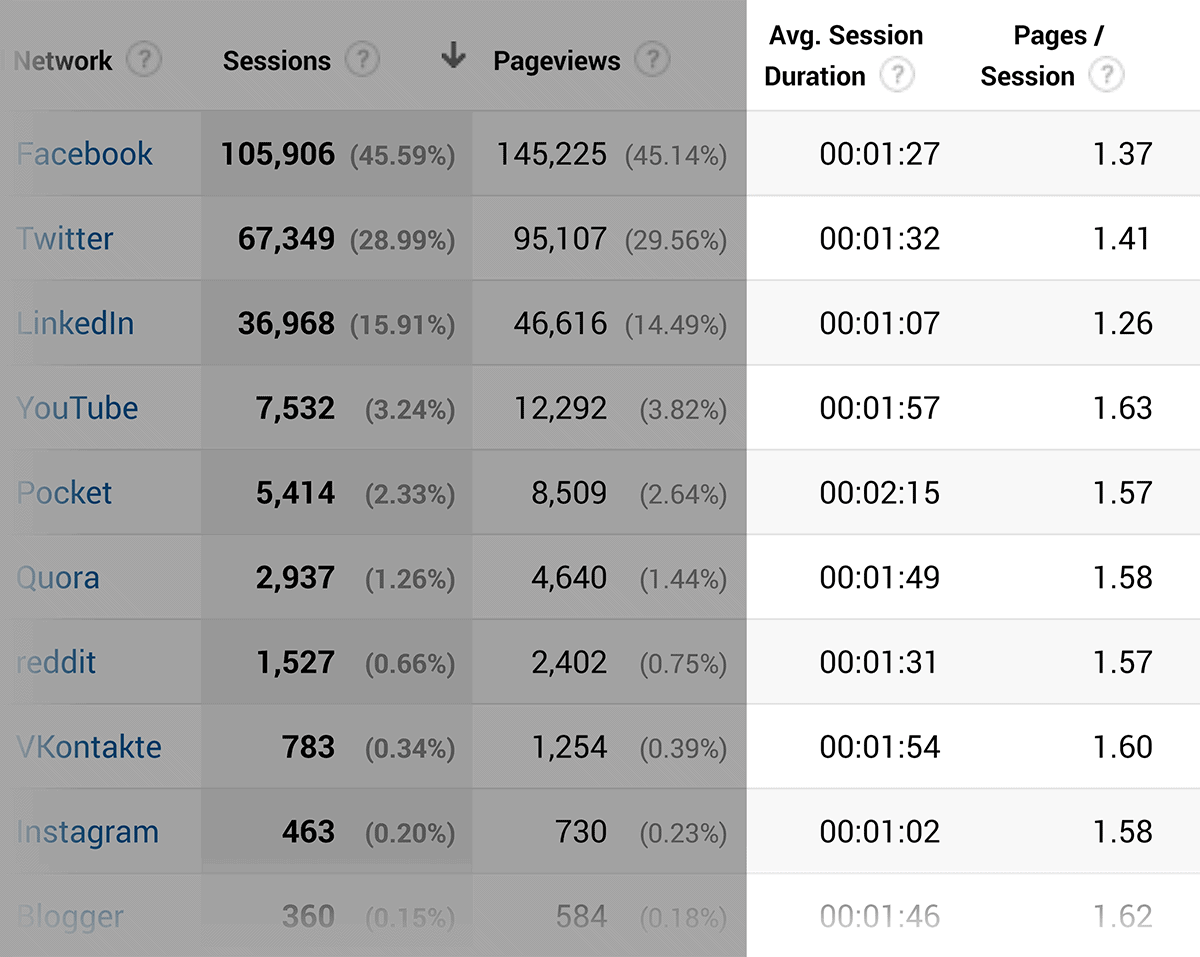Select Quora sessions value 2,937
The image size is (1200, 957).
point(295,578)
